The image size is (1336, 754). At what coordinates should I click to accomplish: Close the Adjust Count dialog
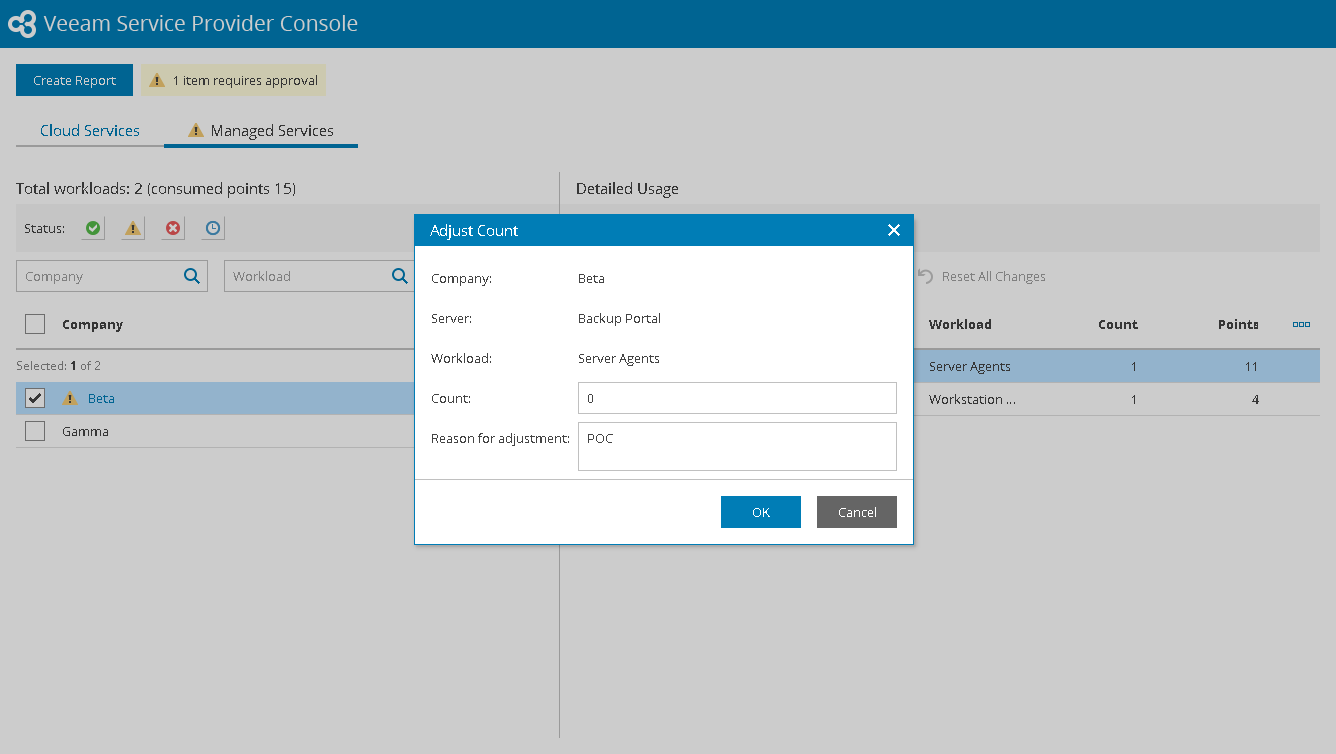[894, 230]
